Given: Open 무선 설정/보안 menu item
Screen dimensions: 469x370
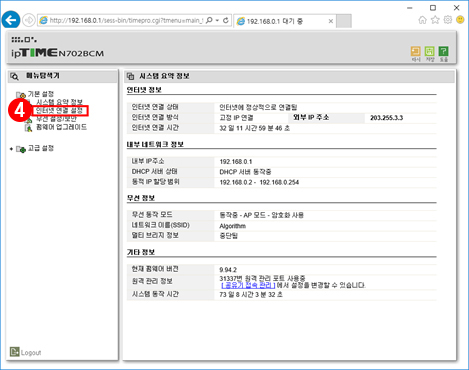Looking at the screenshot, I should click(56, 119).
